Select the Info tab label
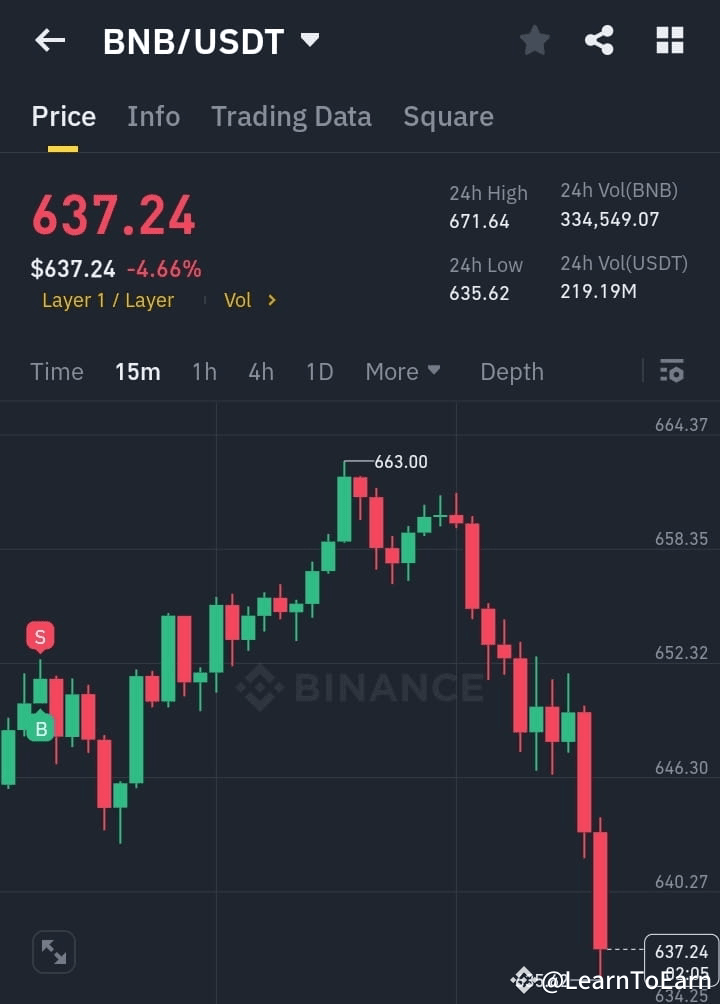This screenshot has height=1004, width=720. pos(153,116)
